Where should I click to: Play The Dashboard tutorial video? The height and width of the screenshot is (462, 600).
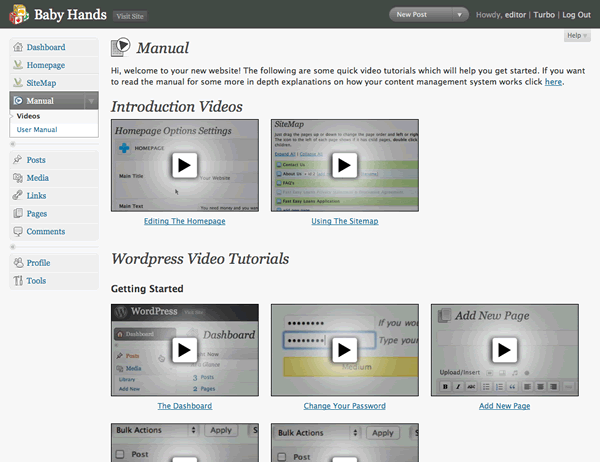point(184,350)
